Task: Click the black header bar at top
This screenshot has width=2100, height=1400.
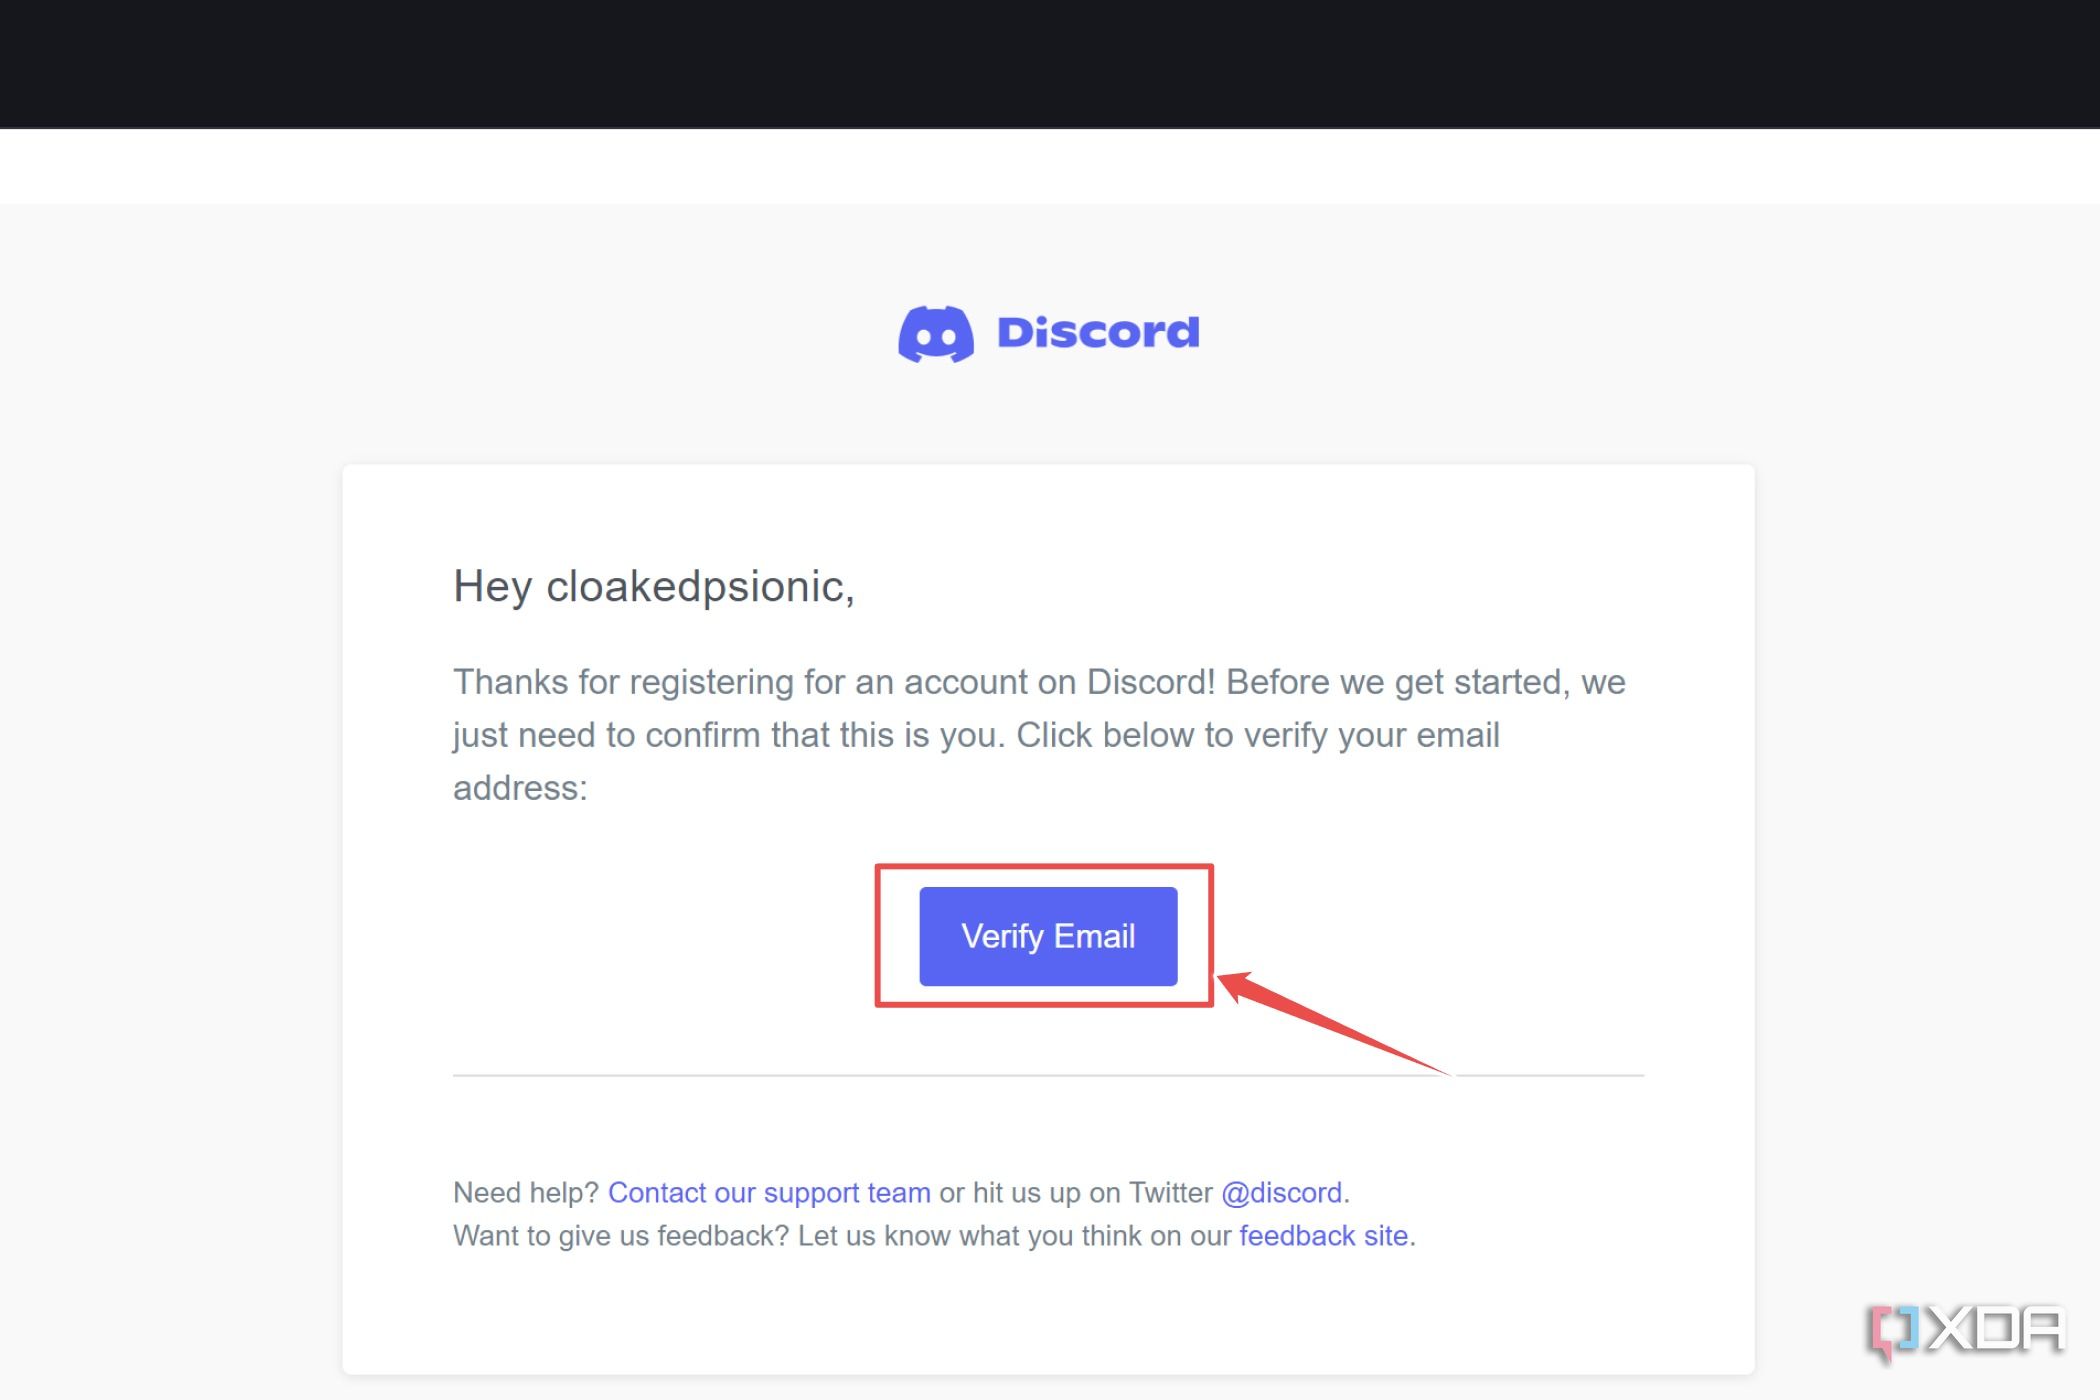Action: tap(1050, 63)
